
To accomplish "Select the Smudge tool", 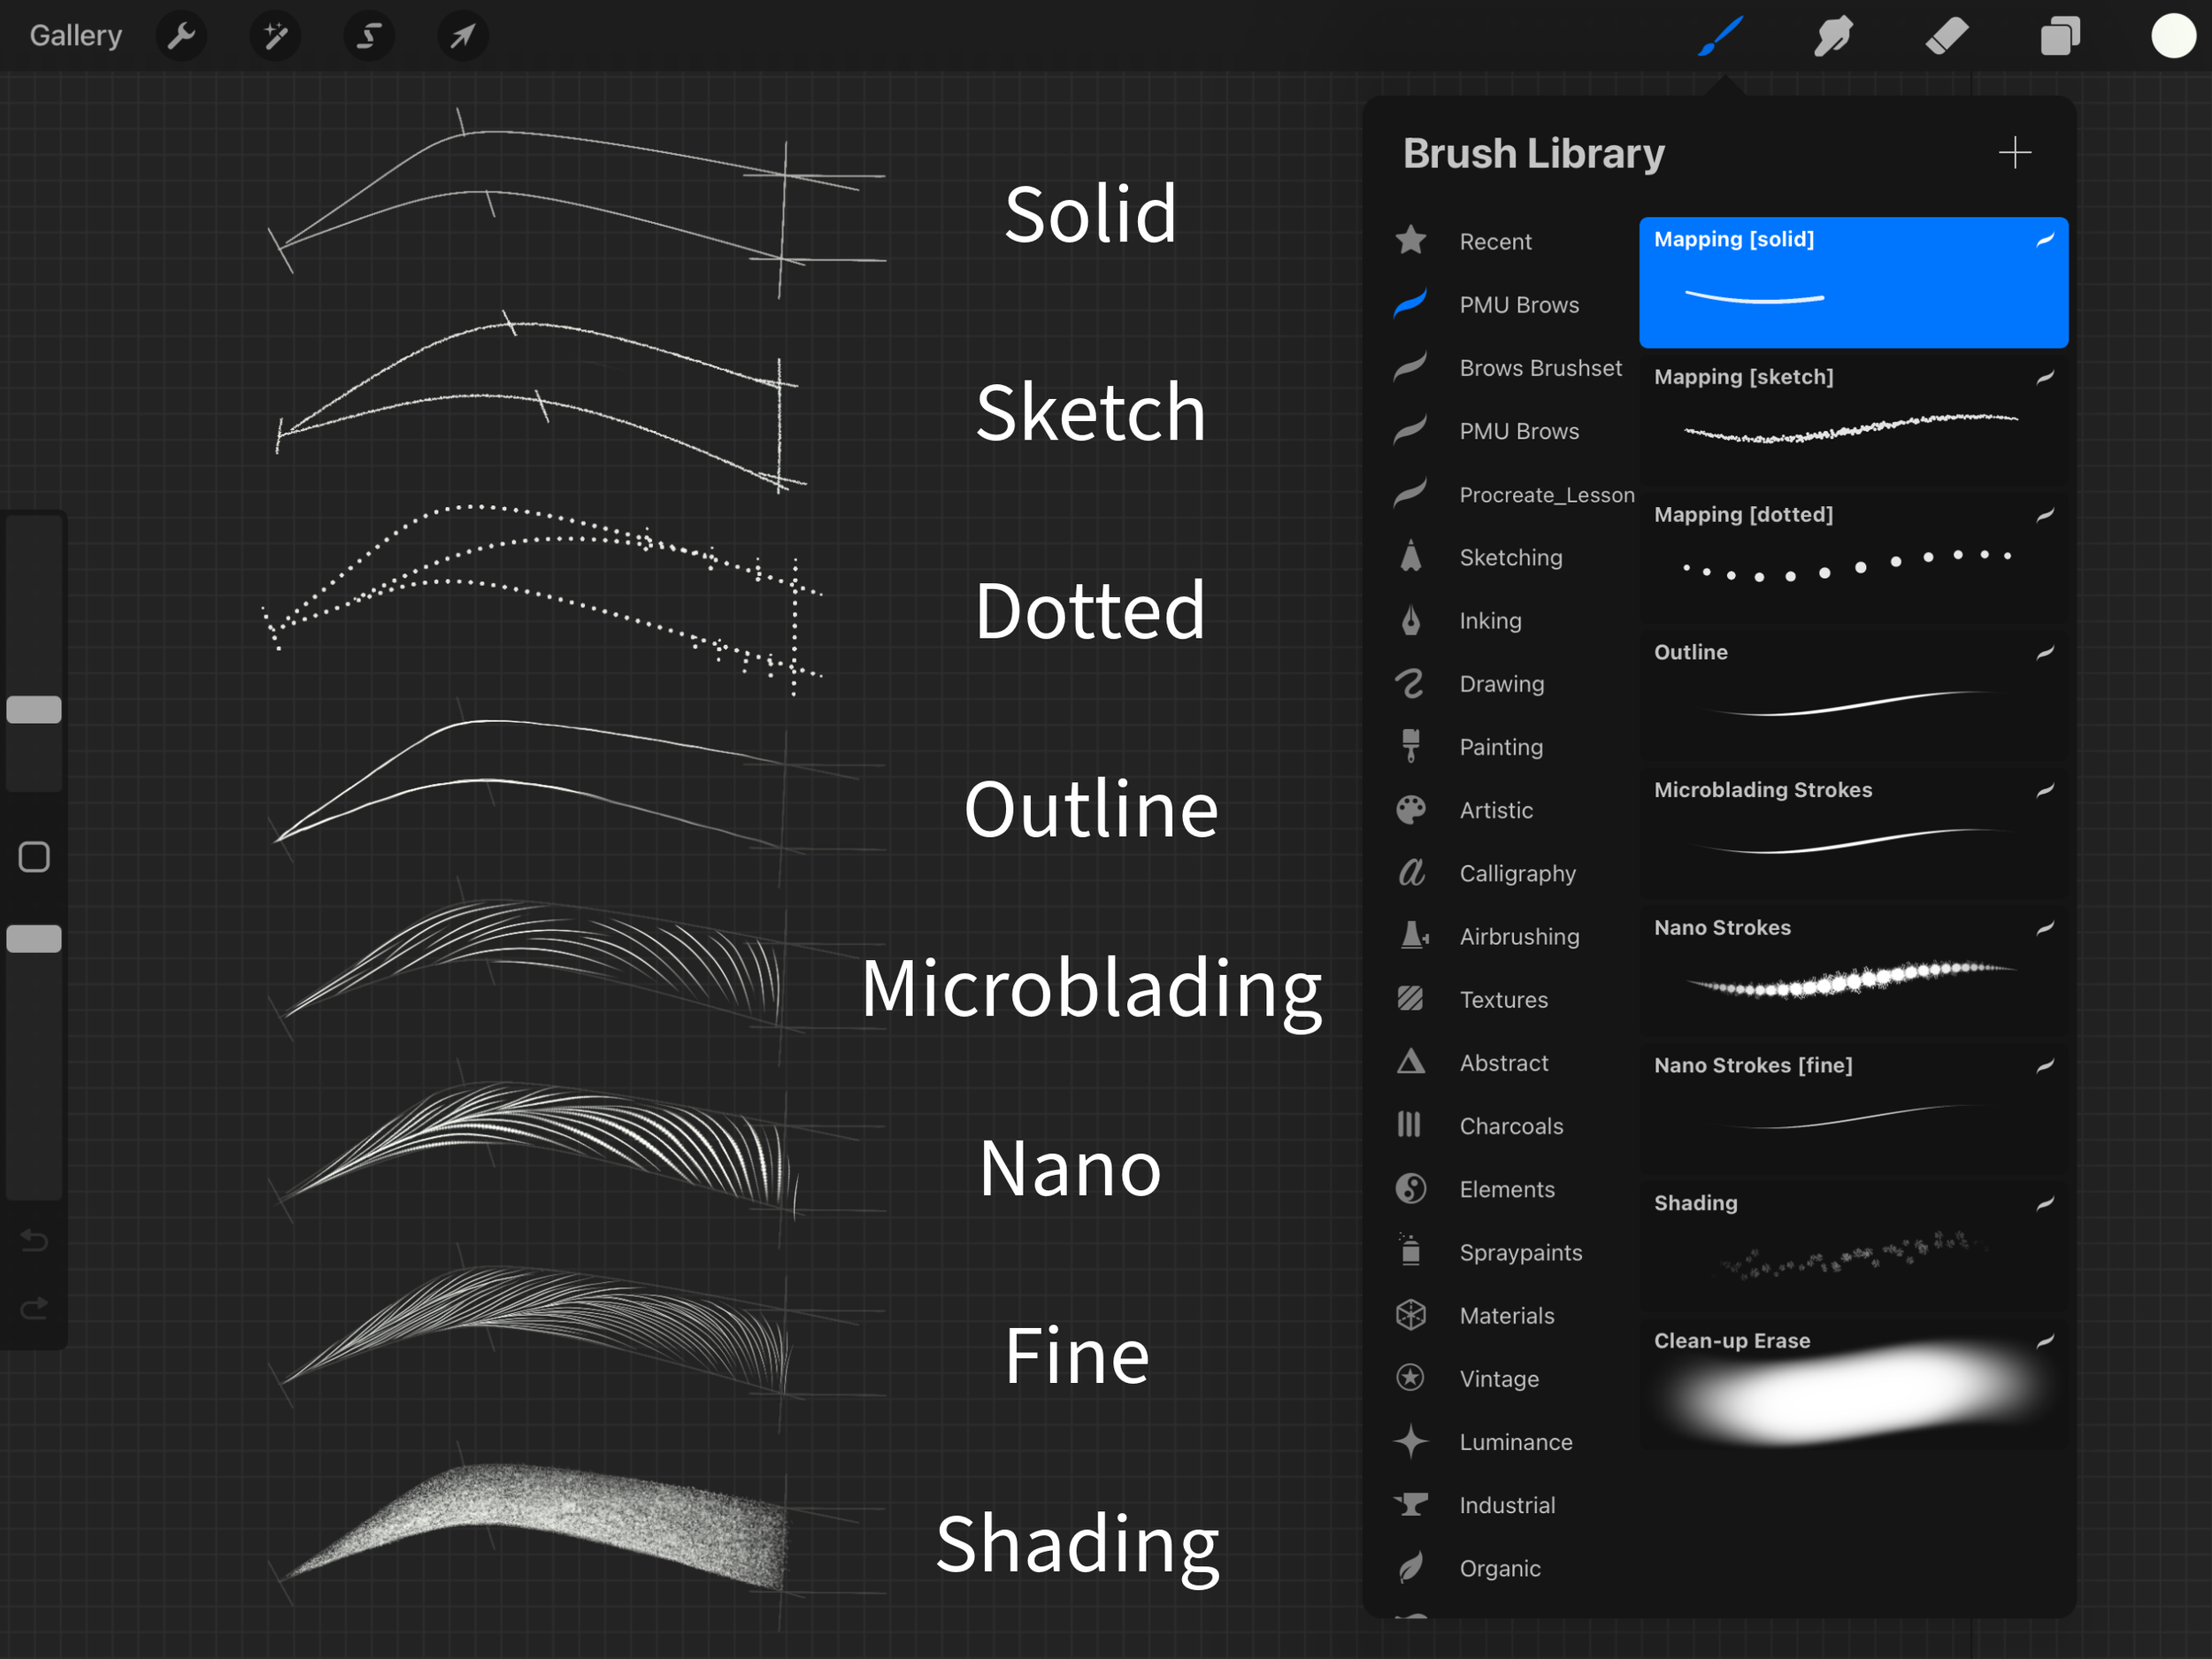I will pos(1833,37).
